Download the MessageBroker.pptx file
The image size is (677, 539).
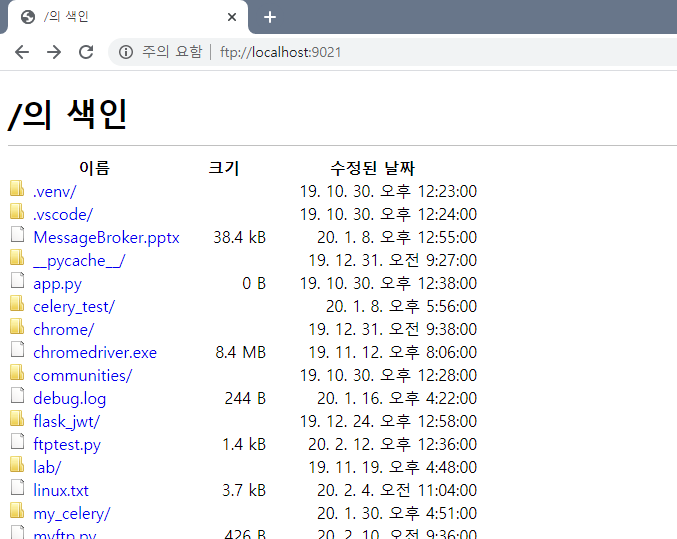coord(106,238)
